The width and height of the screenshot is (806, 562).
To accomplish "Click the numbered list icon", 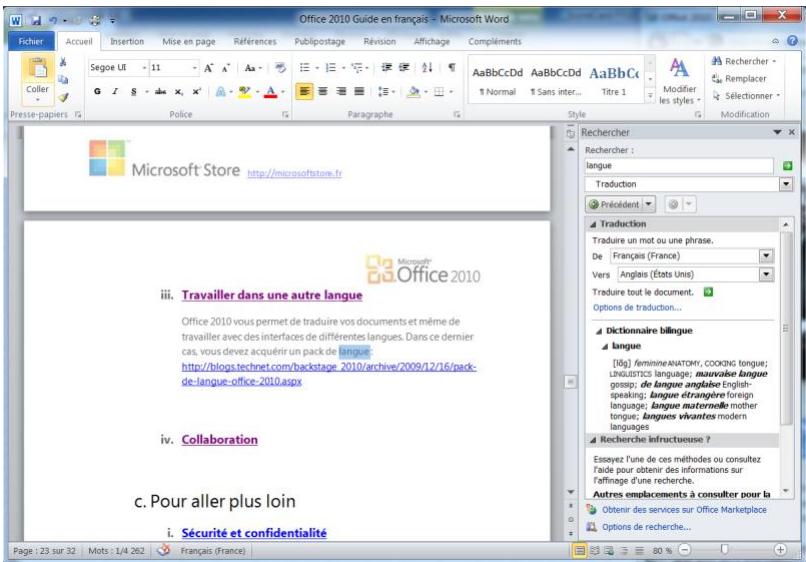I will coord(331,67).
